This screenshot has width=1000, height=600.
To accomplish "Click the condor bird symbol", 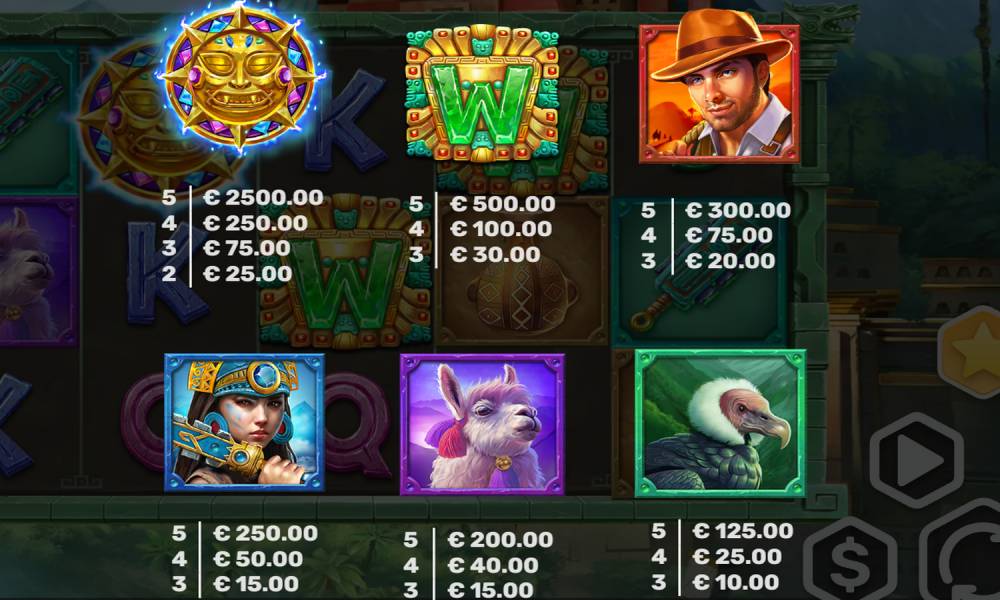I will point(720,423).
